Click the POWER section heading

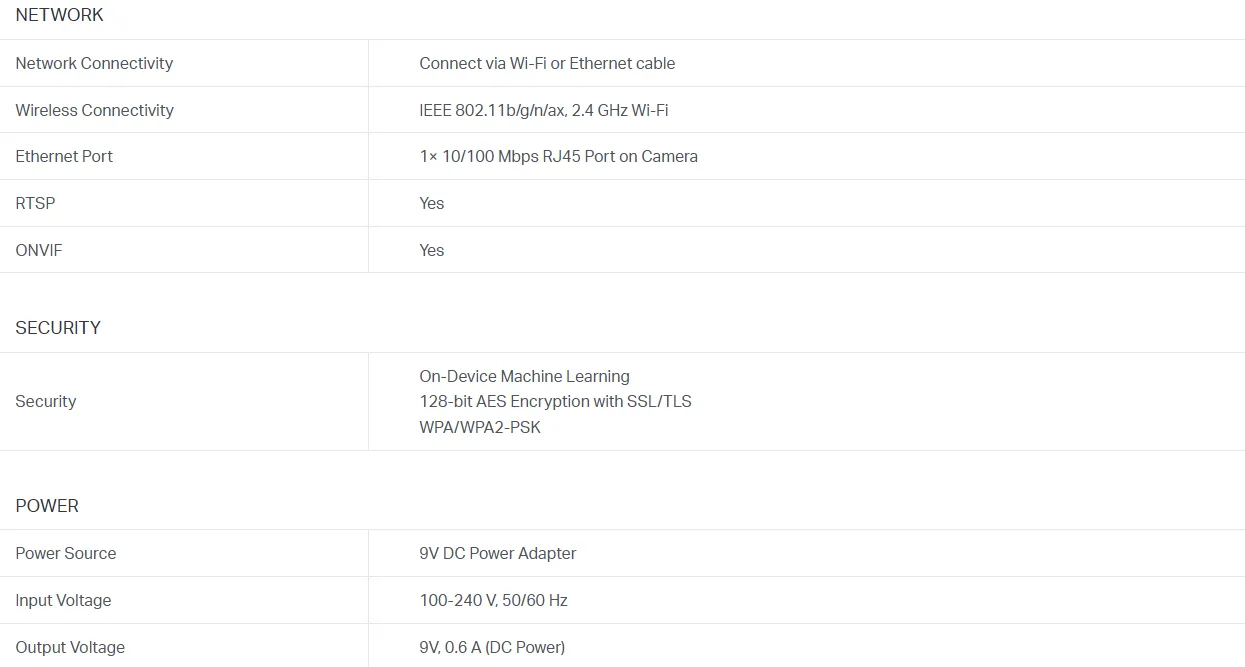tap(47, 506)
